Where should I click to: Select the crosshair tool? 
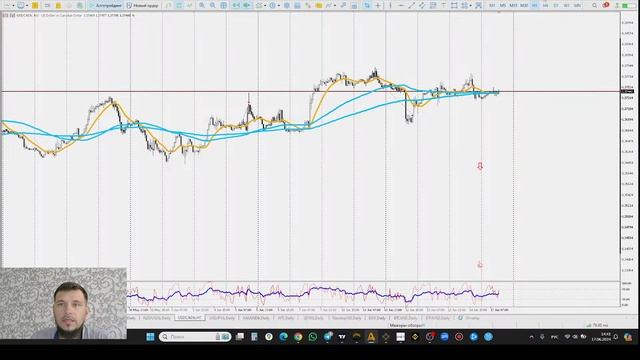378,5
